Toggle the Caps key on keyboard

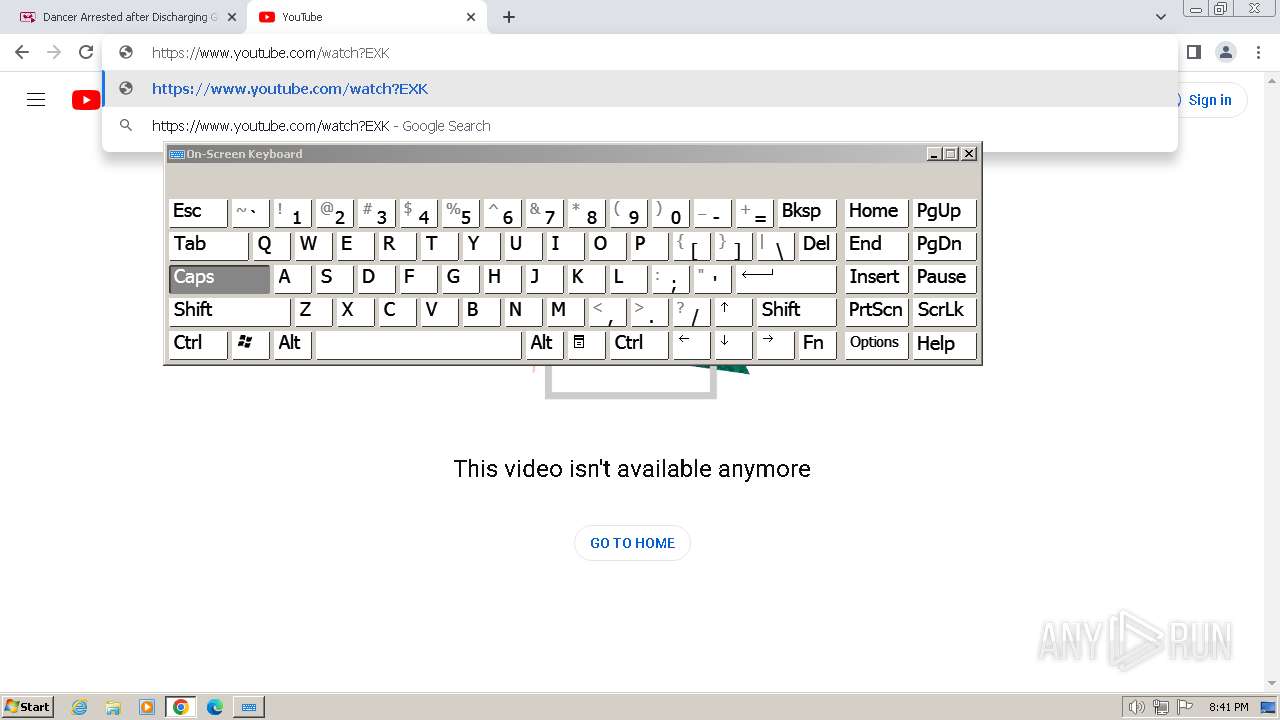point(219,278)
